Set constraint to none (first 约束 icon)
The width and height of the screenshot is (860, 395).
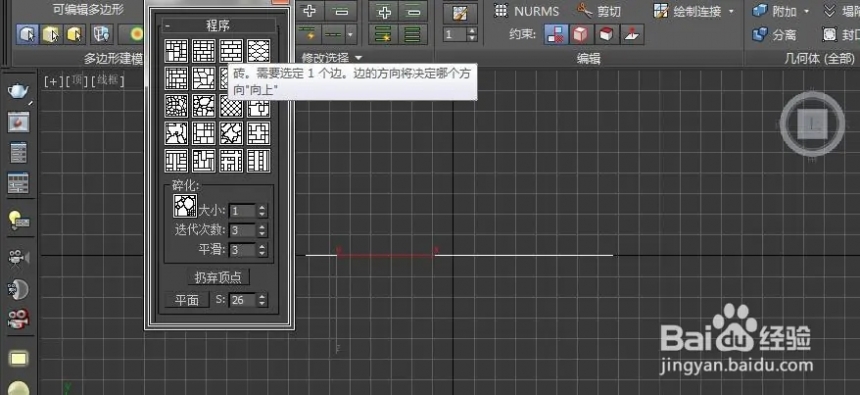click(x=556, y=35)
